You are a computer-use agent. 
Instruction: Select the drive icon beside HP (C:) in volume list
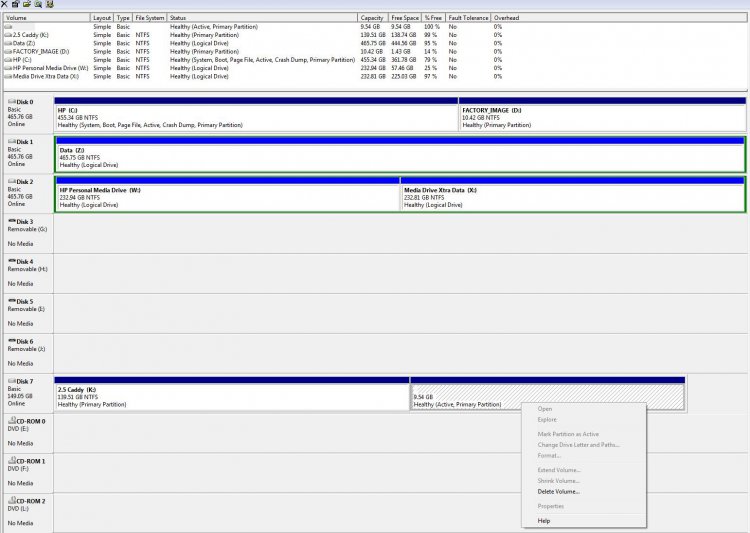click(x=8, y=60)
